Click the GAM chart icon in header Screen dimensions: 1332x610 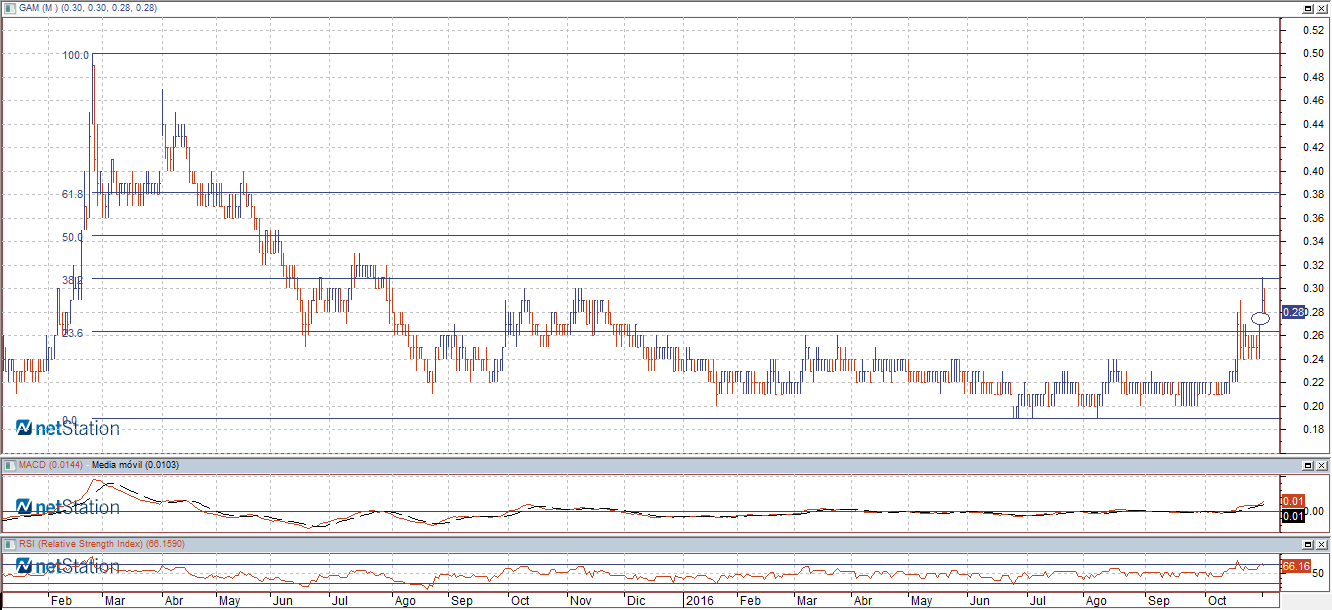(x=7, y=7)
